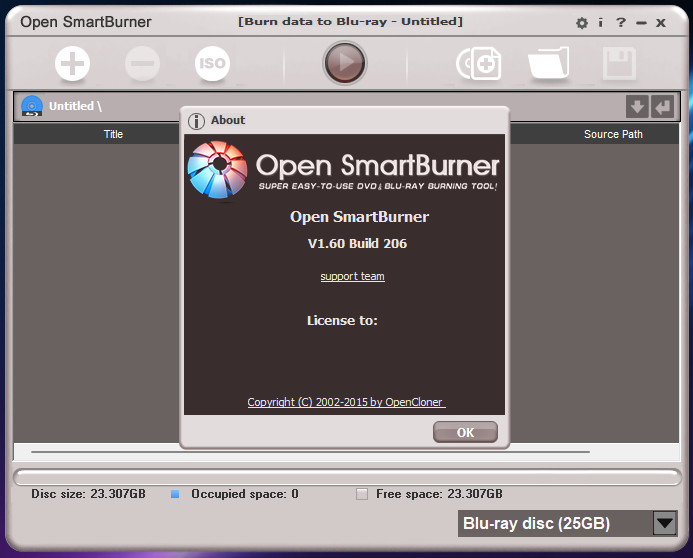Open help with the question mark icon
Viewport: 693px width, 558px height.
pos(621,22)
